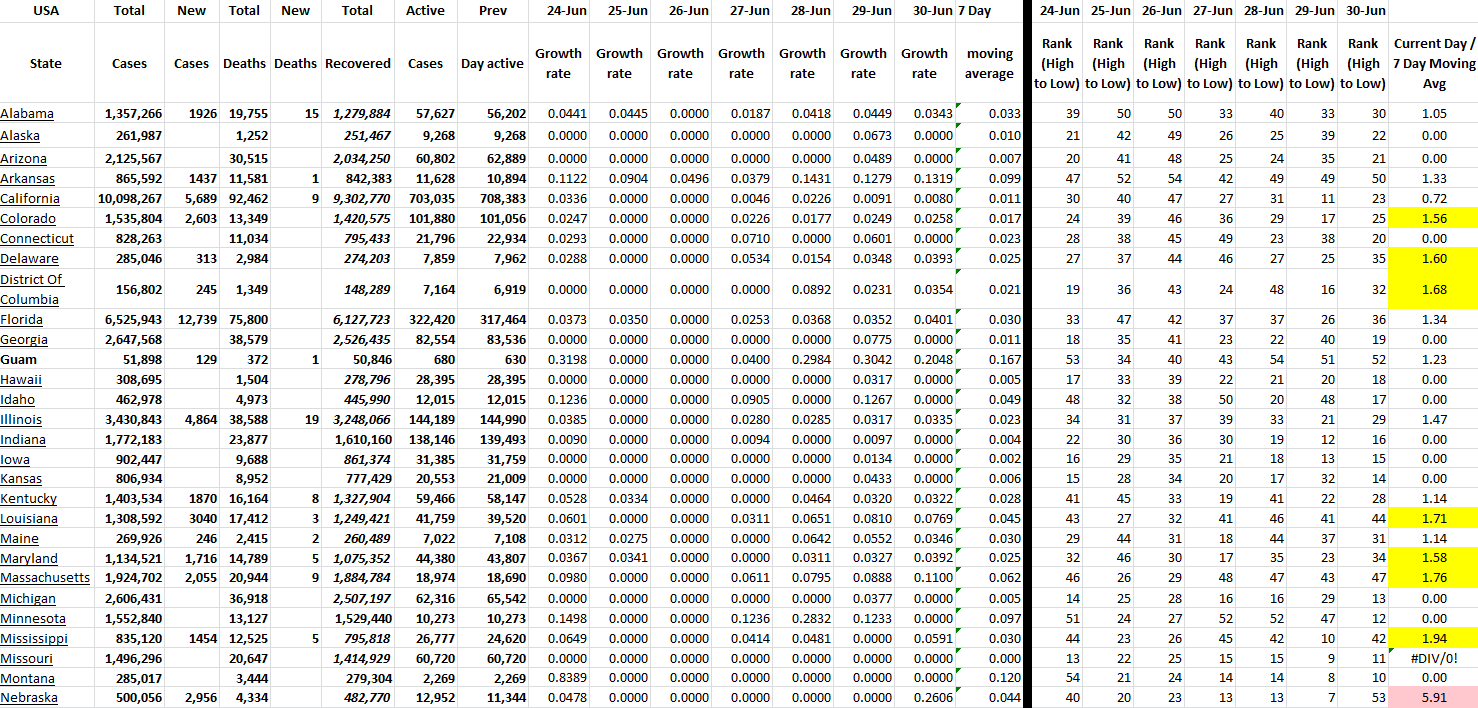The width and height of the screenshot is (1478, 708).
Task: Open the Massachusetts link
Action: 45,578
